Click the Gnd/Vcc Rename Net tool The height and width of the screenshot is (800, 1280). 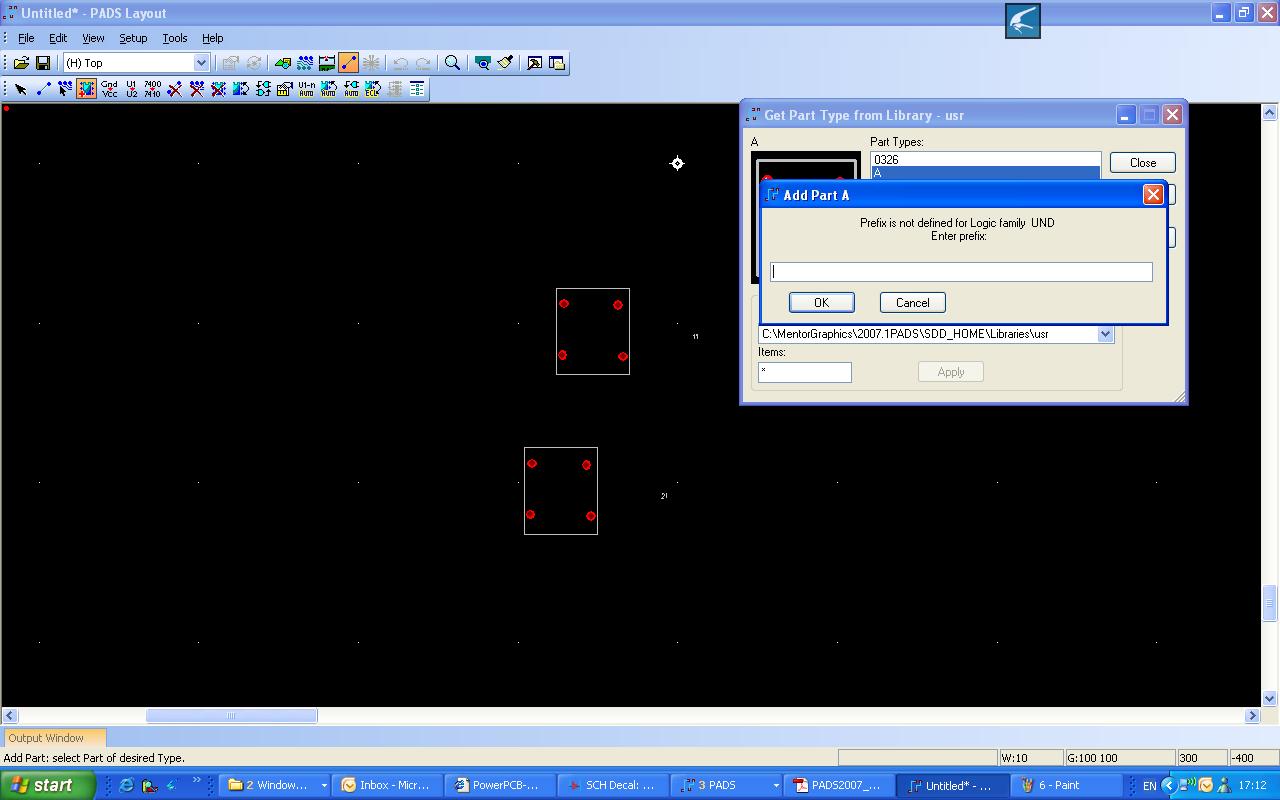pyautogui.click(x=109, y=89)
